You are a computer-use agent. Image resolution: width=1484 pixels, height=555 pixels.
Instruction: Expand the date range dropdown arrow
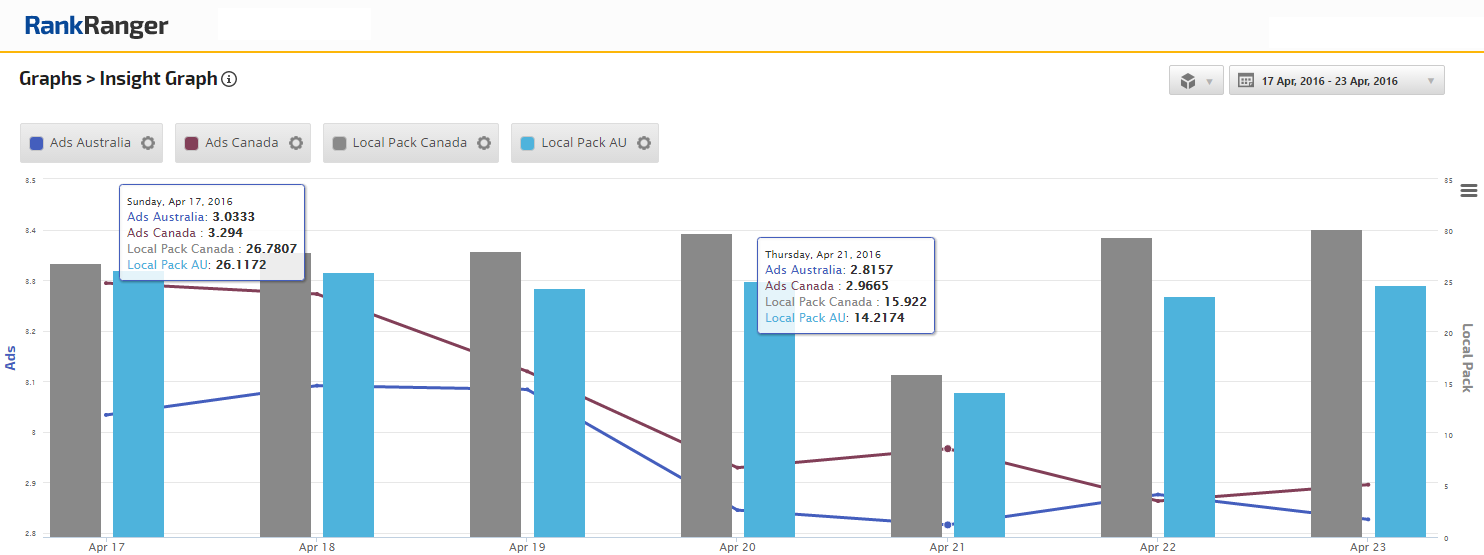tap(1431, 81)
